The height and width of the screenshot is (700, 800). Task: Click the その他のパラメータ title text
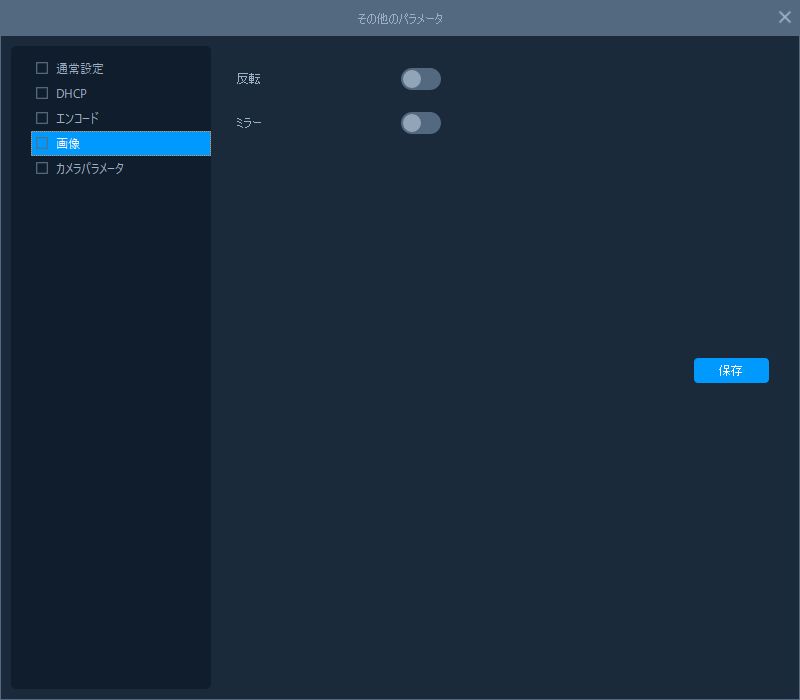400,18
